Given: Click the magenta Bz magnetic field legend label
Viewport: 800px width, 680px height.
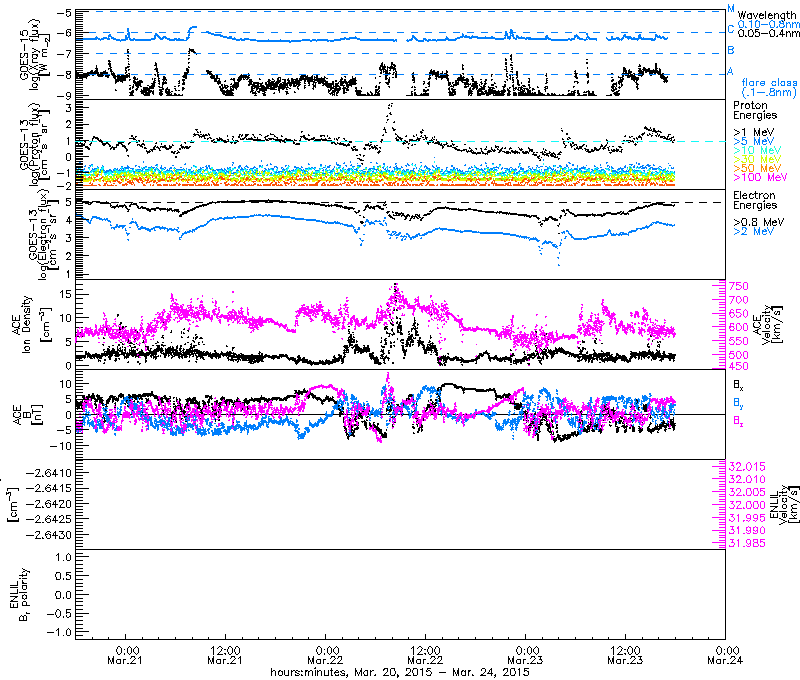Looking at the screenshot, I should tap(738, 421).
